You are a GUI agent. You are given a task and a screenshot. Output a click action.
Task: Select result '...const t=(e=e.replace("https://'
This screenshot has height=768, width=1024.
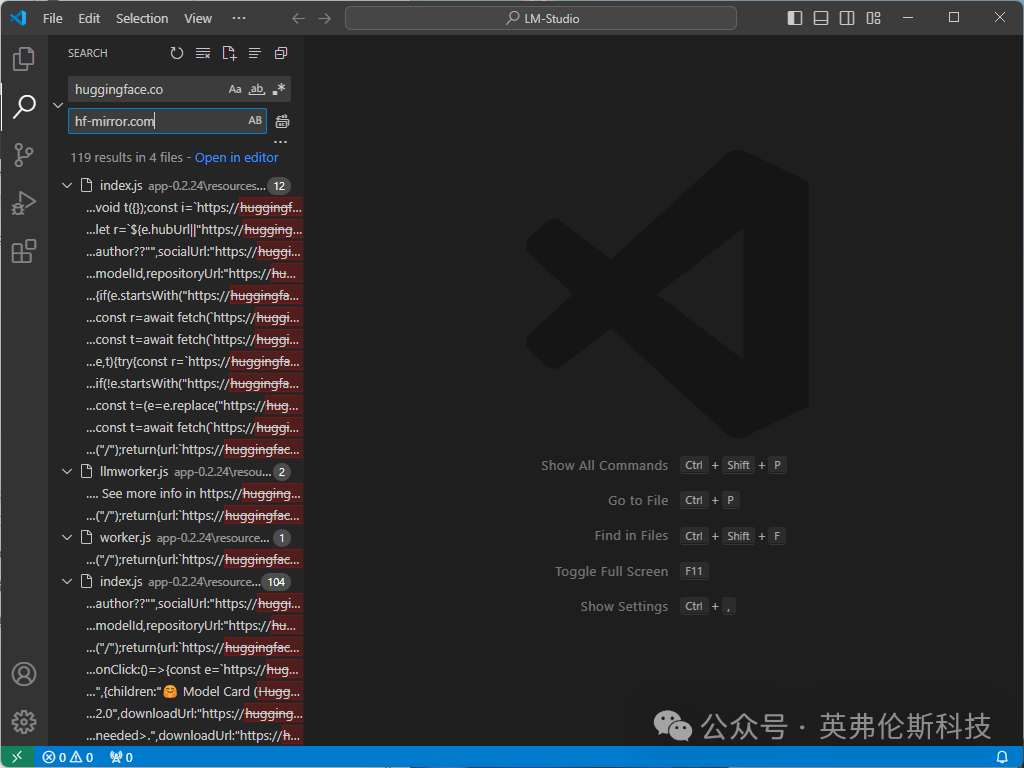point(194,406)
